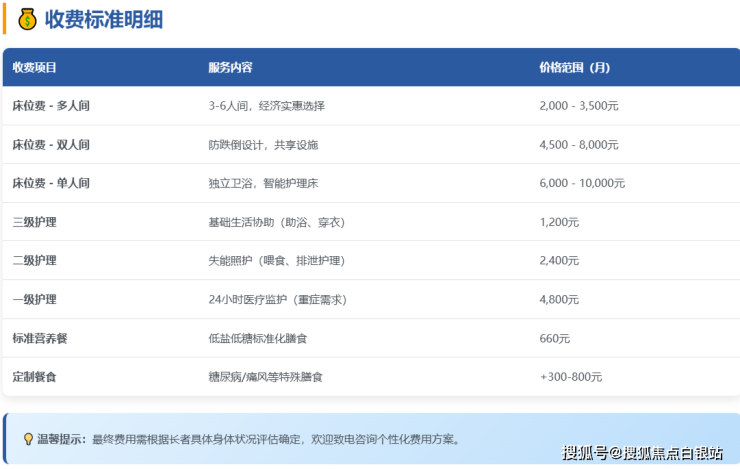This screenshot has height=469, width=740.
Task: Click the 温馨提示 bold label
Action: pos(62,439)
